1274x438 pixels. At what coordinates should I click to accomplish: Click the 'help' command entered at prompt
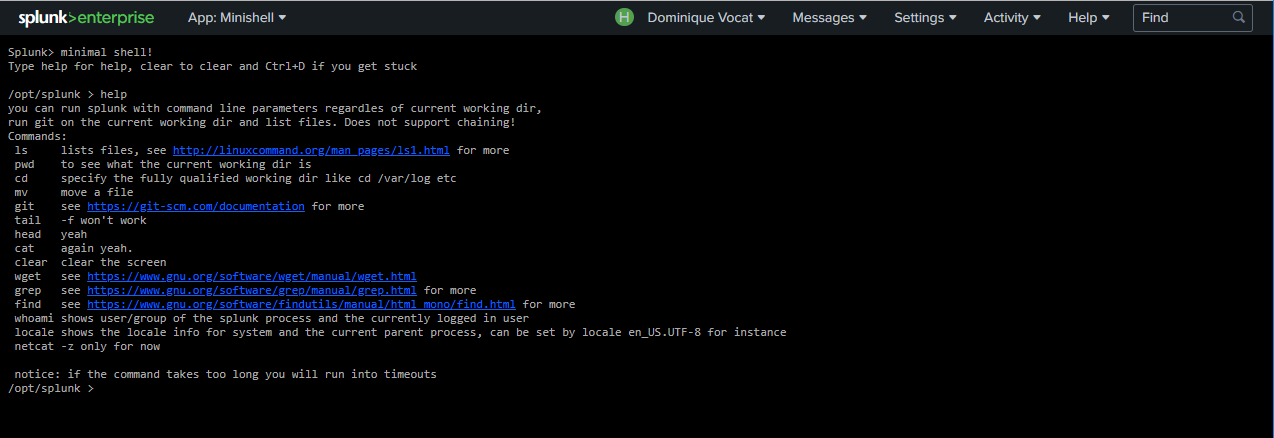(x=114, y=94)
